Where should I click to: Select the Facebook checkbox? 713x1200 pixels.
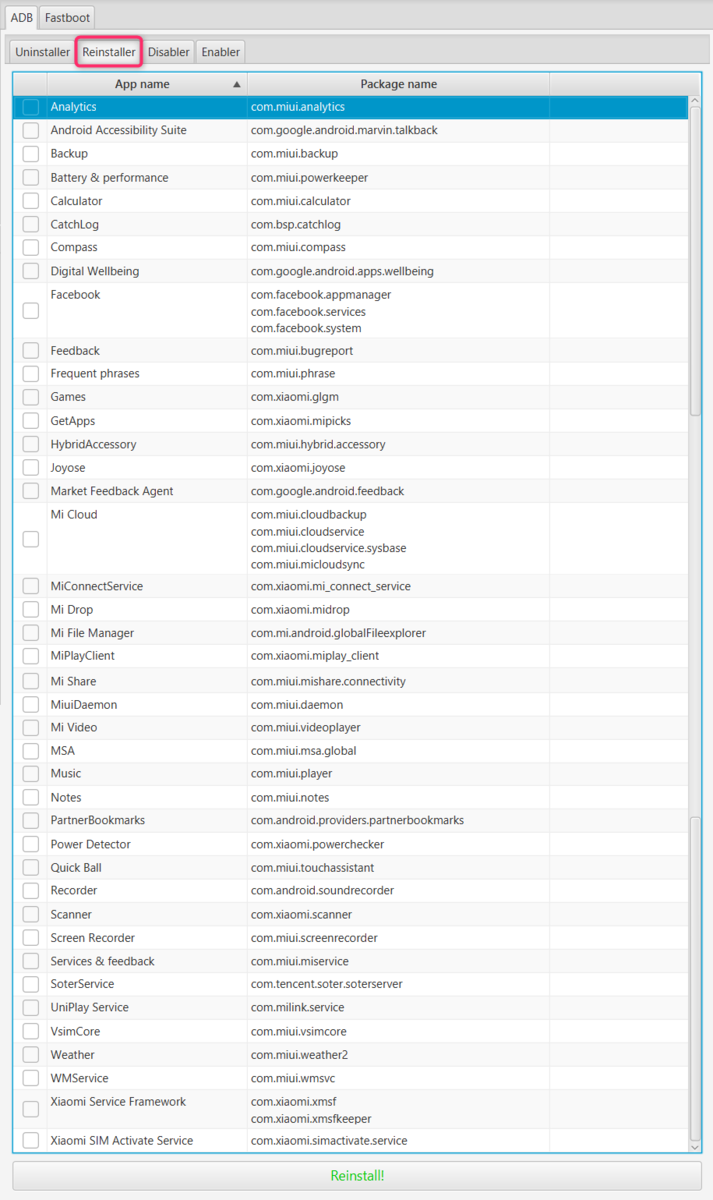pyautogui.click(x=31, y=311)
